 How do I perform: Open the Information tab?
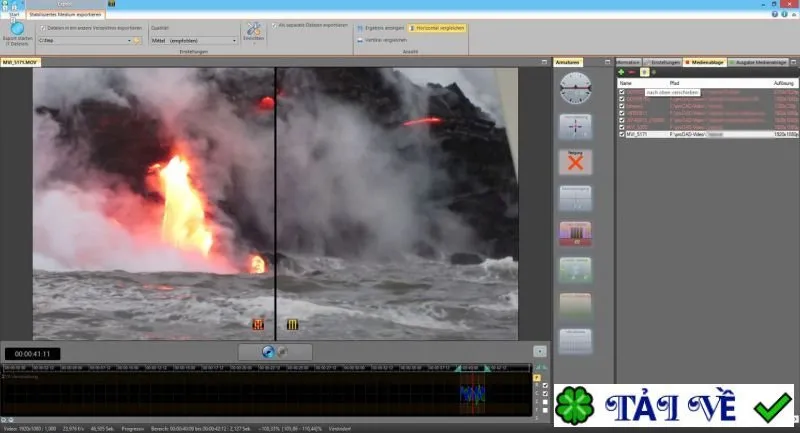click(629, 62)
